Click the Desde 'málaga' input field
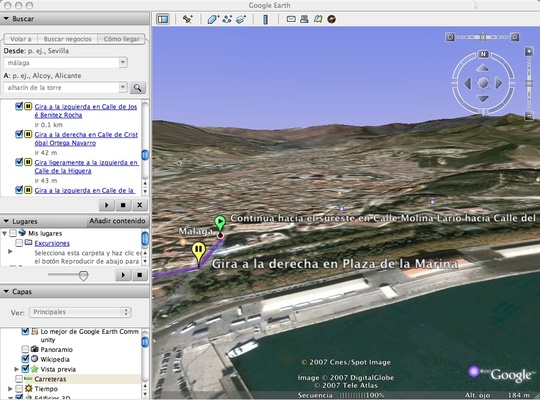 [x=62, y=63]
